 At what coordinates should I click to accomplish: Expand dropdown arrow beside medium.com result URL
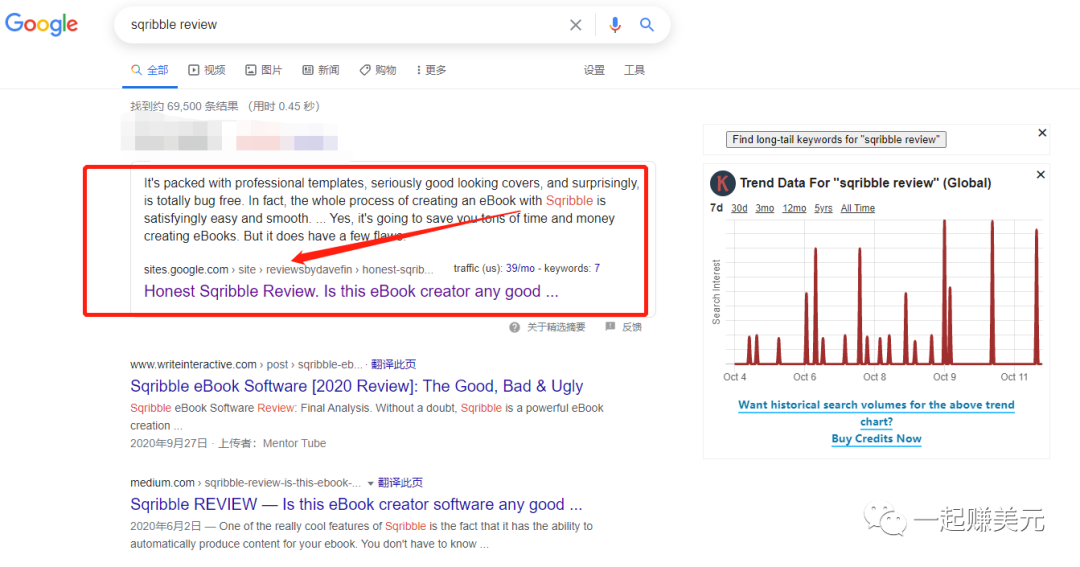tap(371, 484)
